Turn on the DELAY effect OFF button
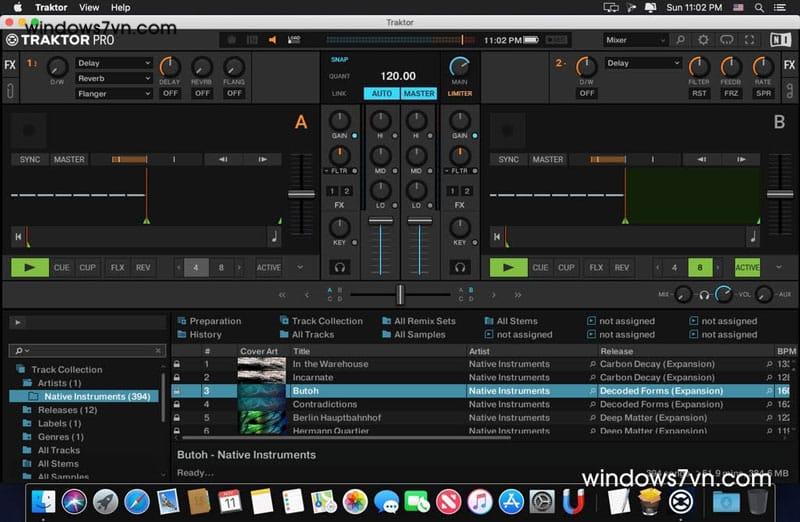800x522 pixels. [x=170, y=93]
